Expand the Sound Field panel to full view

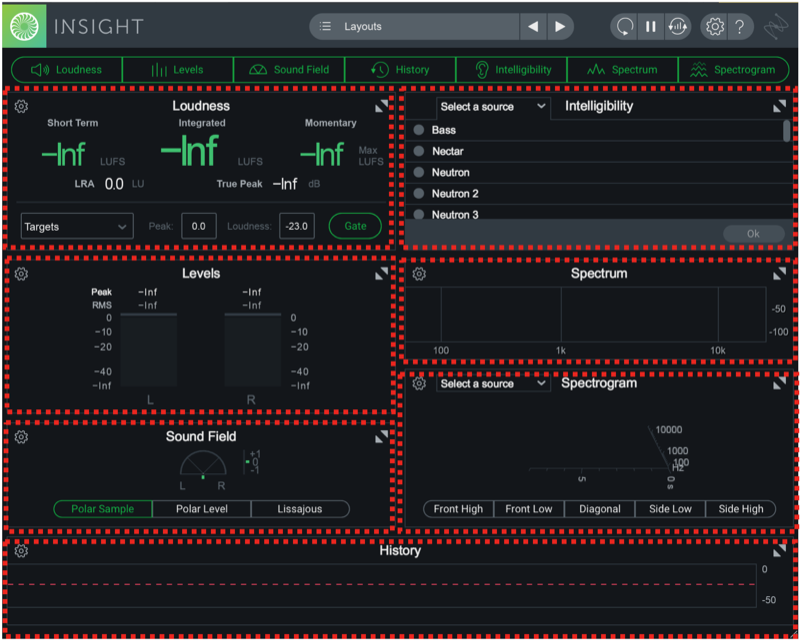381,437
